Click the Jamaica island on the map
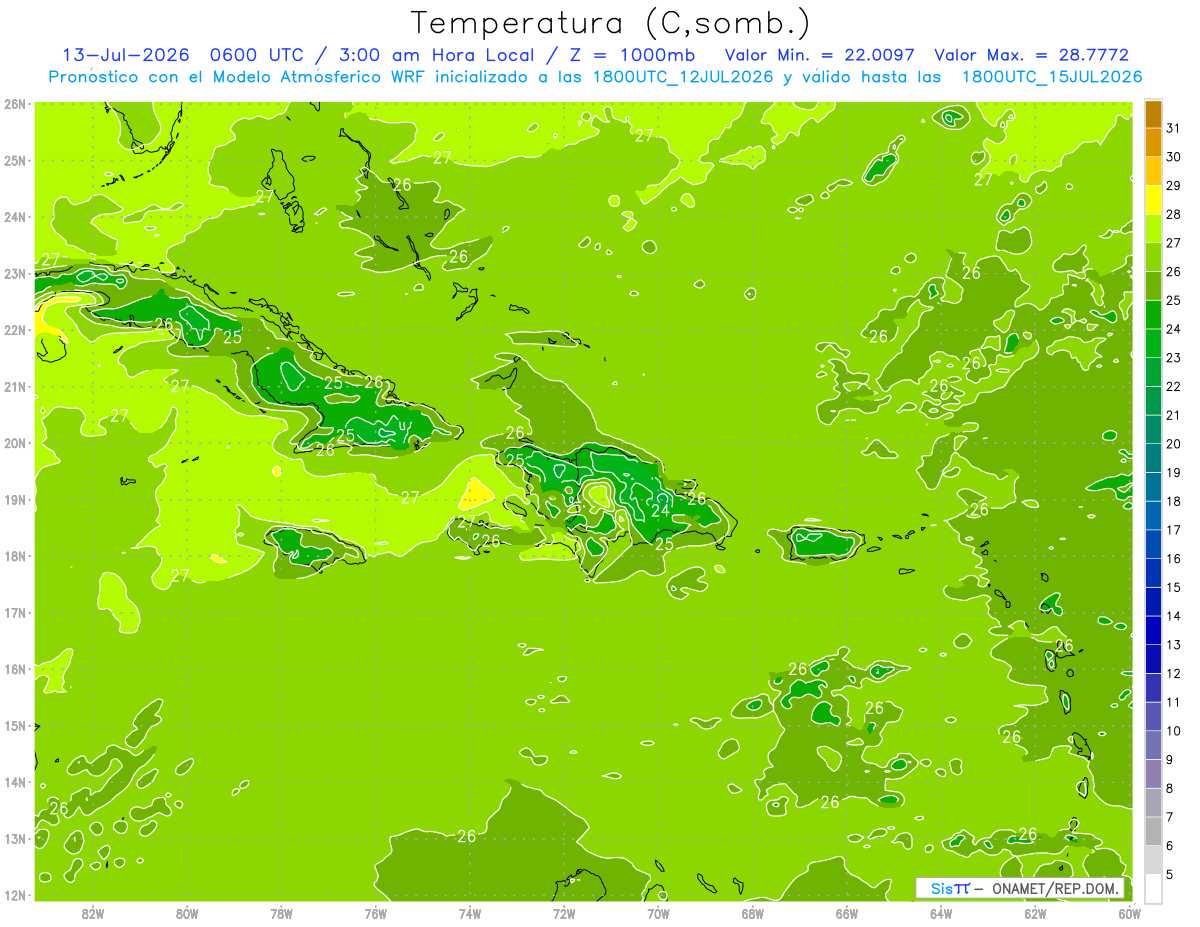Image resolution: width=1200 pixels, height=927 pixels. point(315,548)
